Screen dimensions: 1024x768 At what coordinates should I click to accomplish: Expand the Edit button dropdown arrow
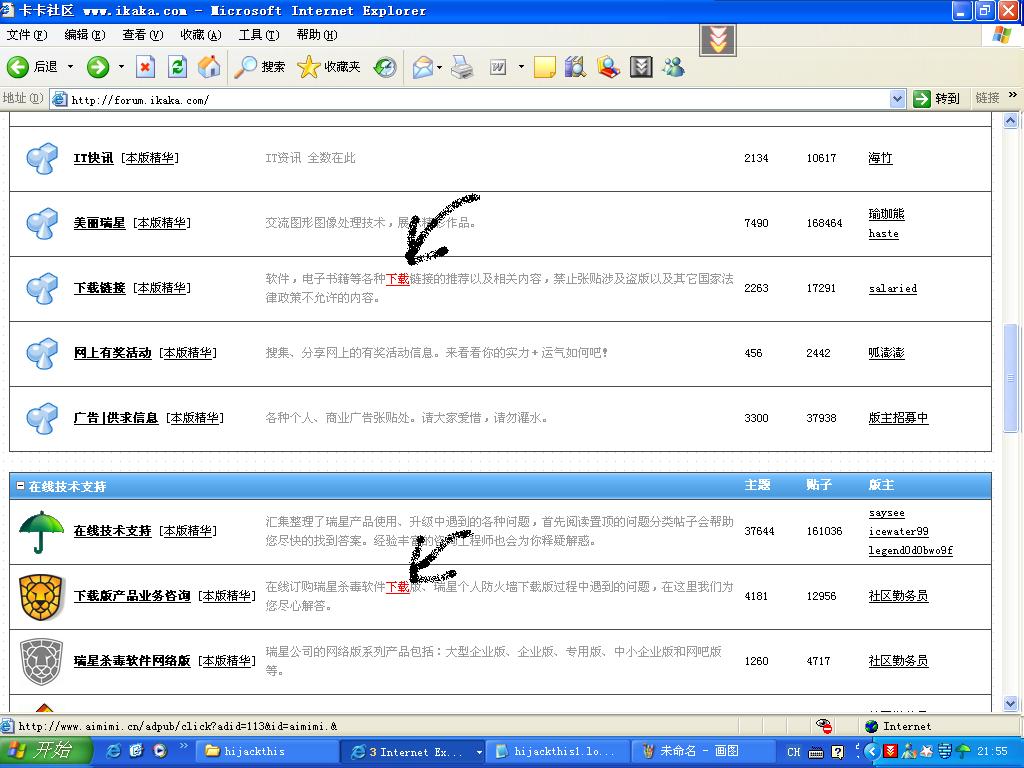coord(520,67)
